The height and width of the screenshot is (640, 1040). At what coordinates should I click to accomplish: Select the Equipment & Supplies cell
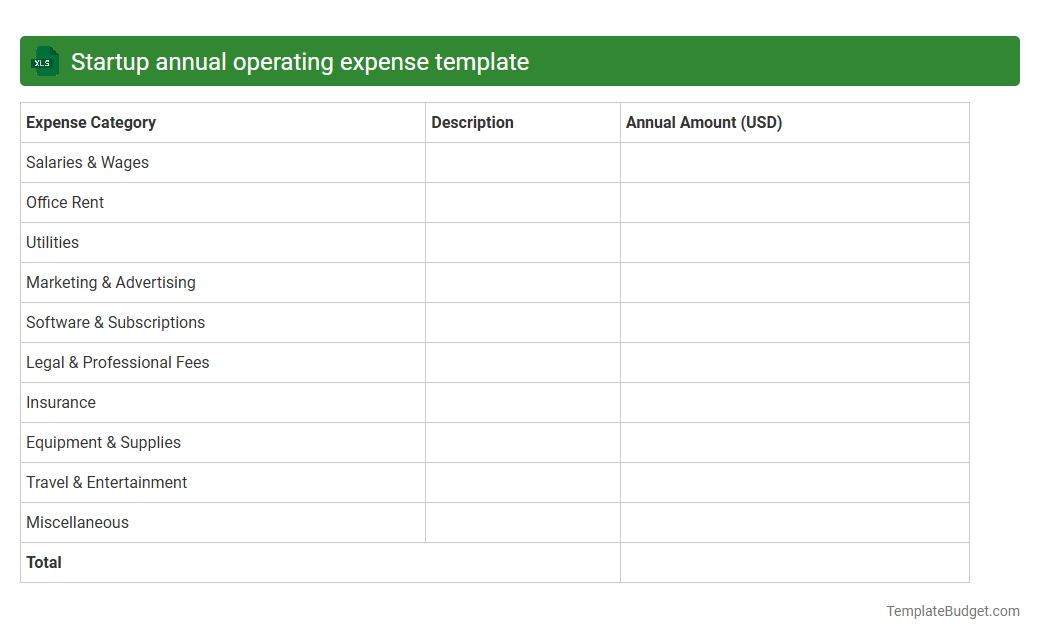coord(103,442)
